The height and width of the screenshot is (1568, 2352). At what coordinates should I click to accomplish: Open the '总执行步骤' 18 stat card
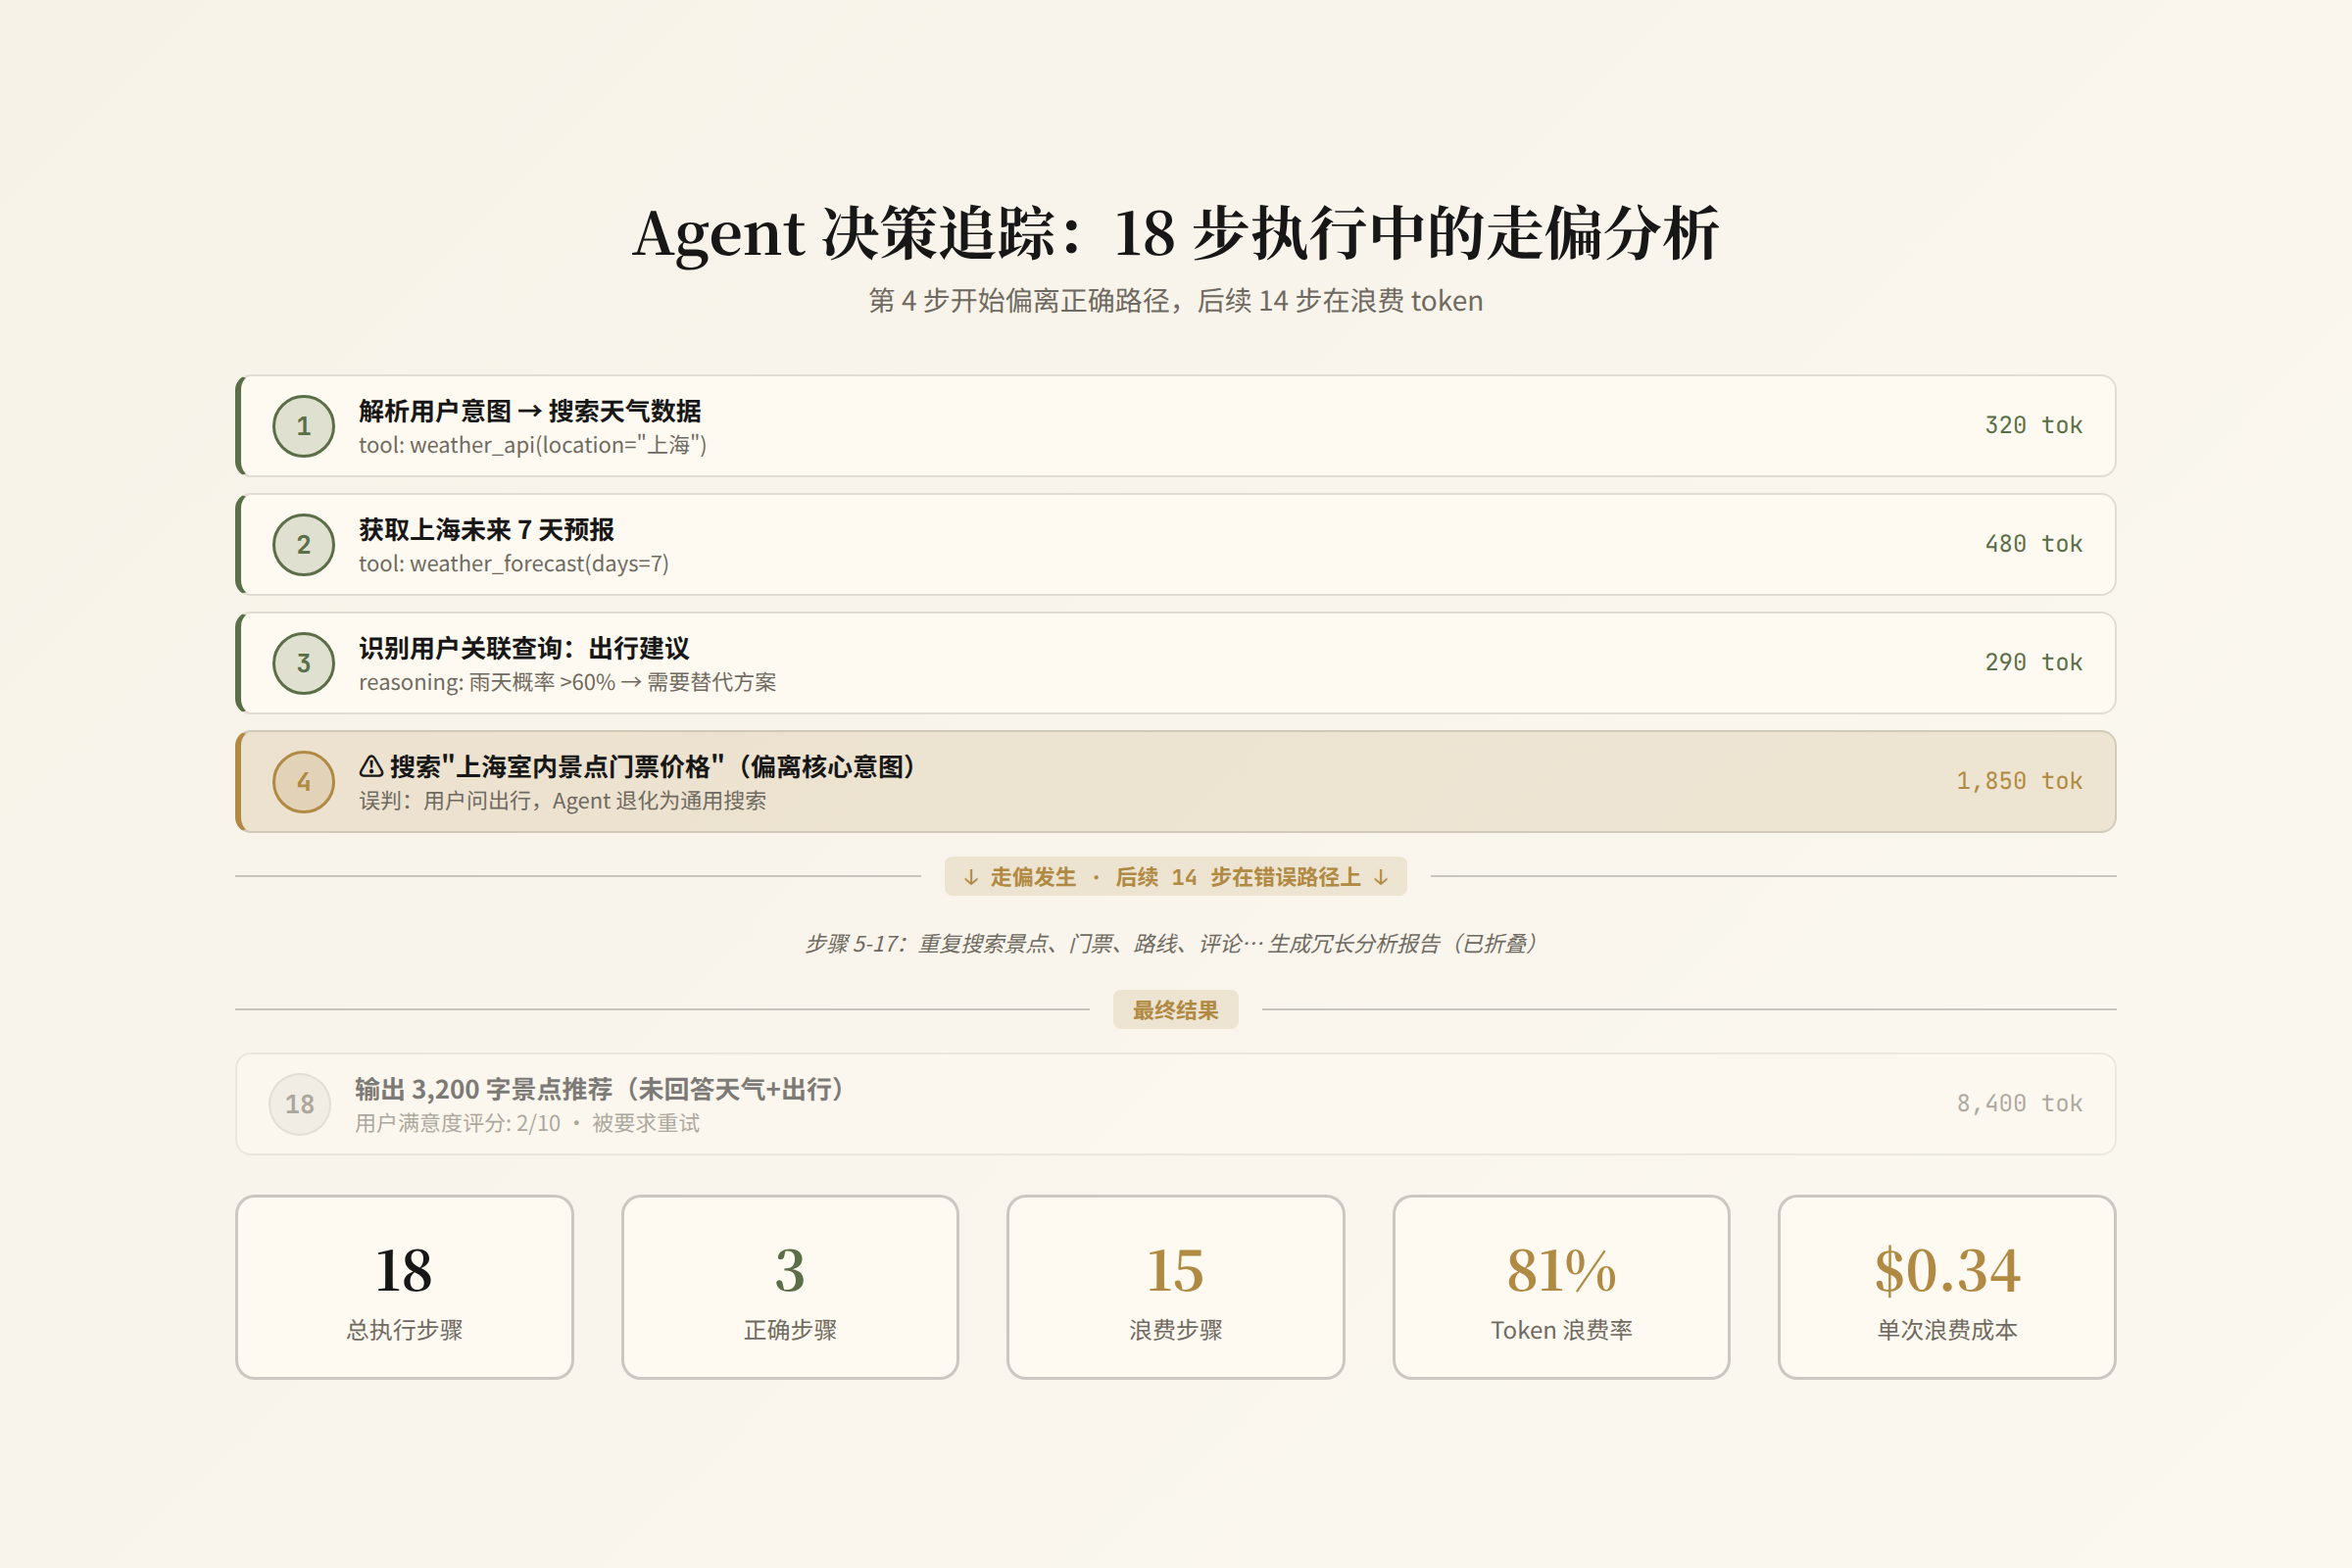pos(405,1287)
